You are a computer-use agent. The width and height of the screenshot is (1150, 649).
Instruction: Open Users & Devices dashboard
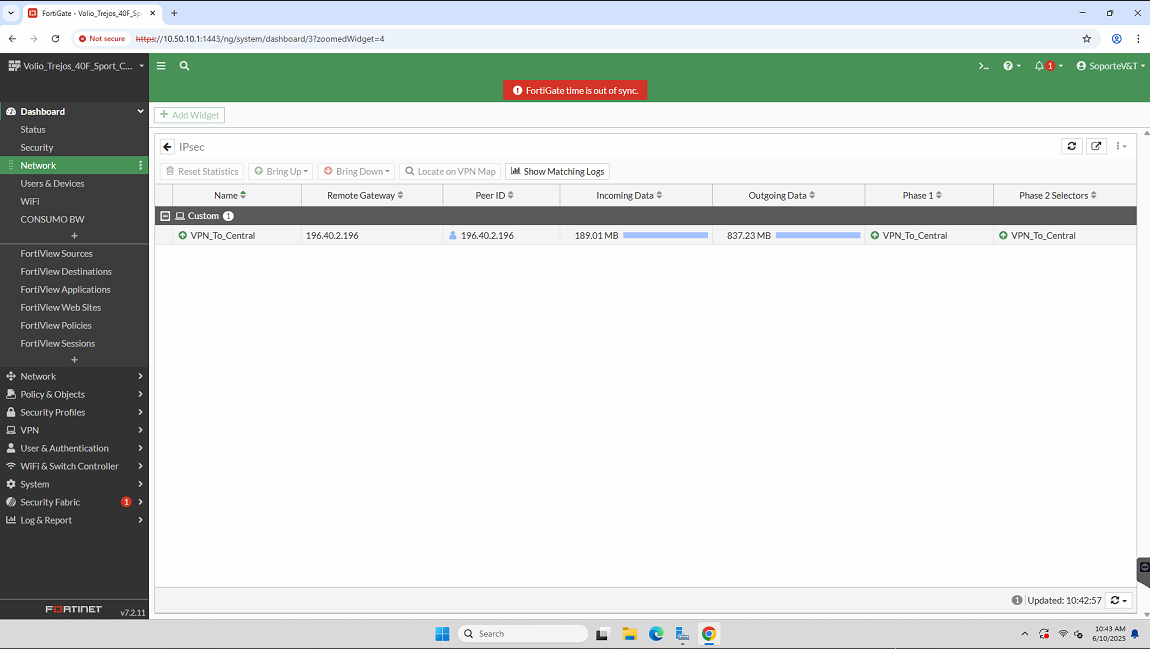point(52,183)
